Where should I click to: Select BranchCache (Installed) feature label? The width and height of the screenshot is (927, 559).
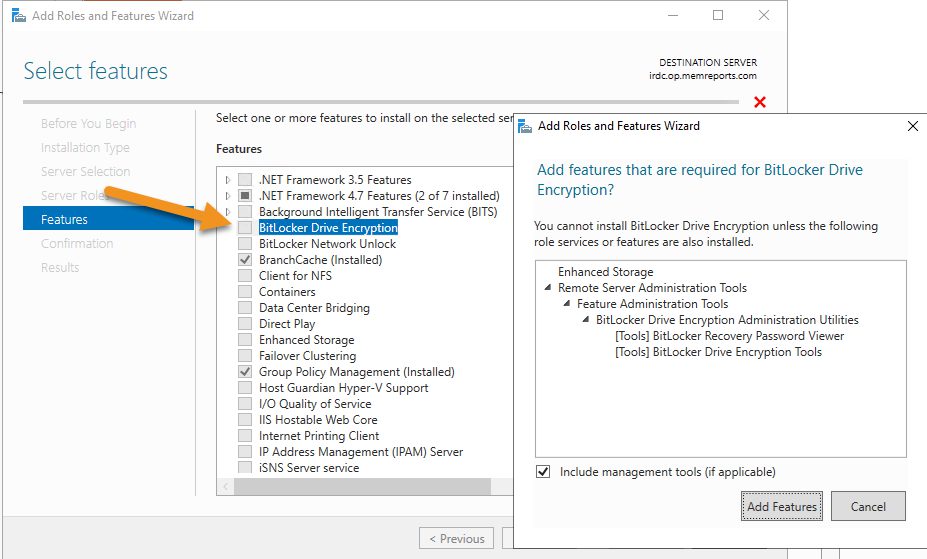coord(320,259)
